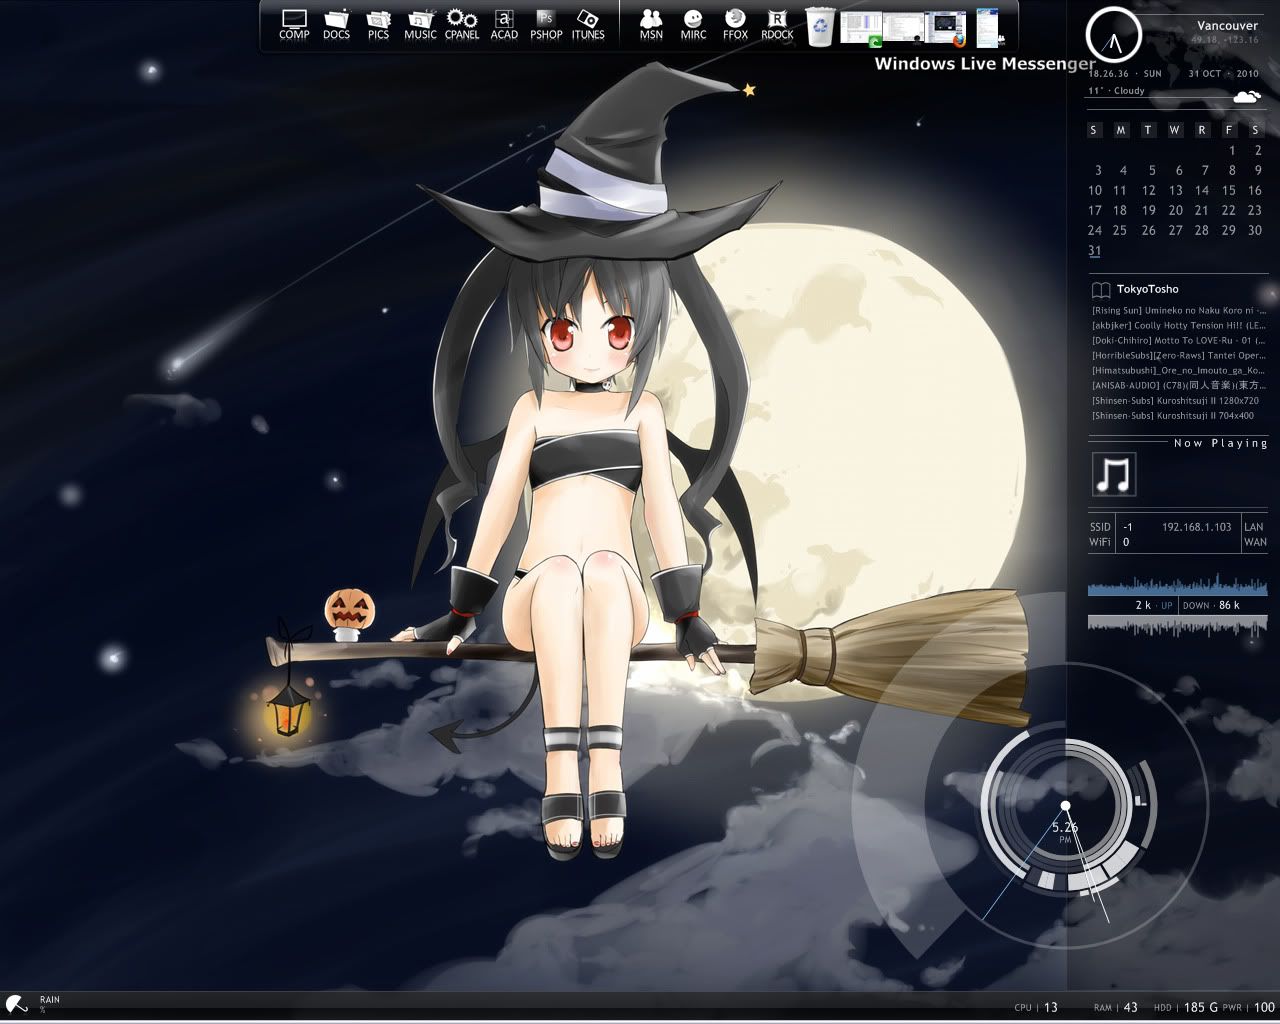
Task: Select today's date 31 in calendar
Action: click(1095, 251)
